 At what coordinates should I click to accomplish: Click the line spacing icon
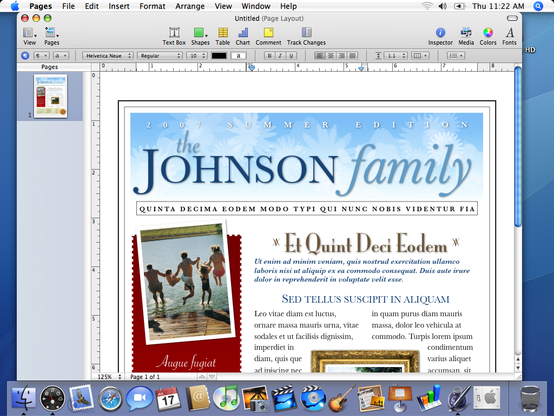pos(378,55)
